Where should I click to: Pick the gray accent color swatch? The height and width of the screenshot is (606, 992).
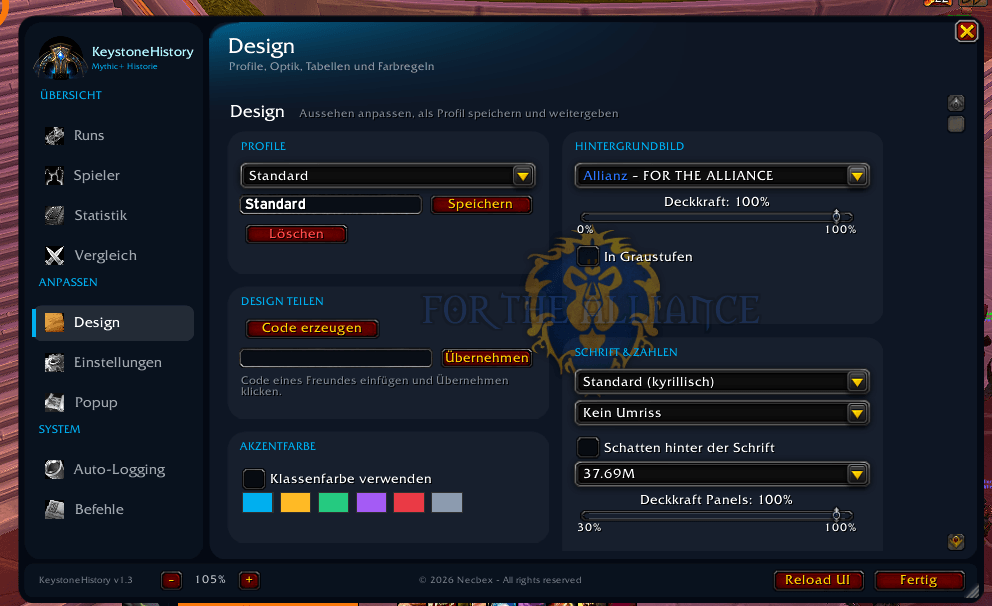447,502
